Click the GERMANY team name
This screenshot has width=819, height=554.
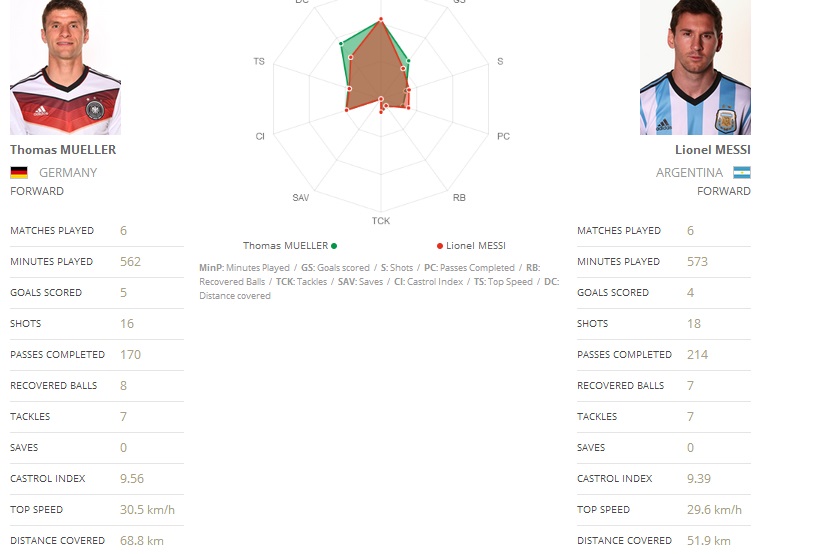(68, 172)
